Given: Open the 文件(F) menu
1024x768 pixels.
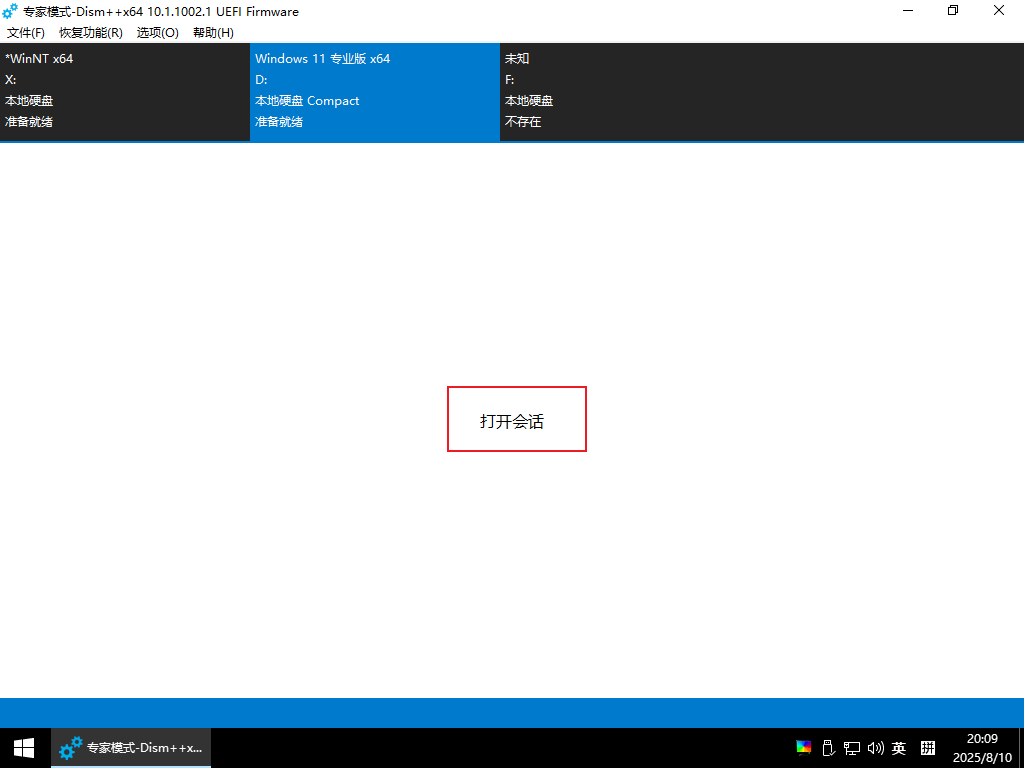Looking at the screenshot, I should (x=25, y=33).
